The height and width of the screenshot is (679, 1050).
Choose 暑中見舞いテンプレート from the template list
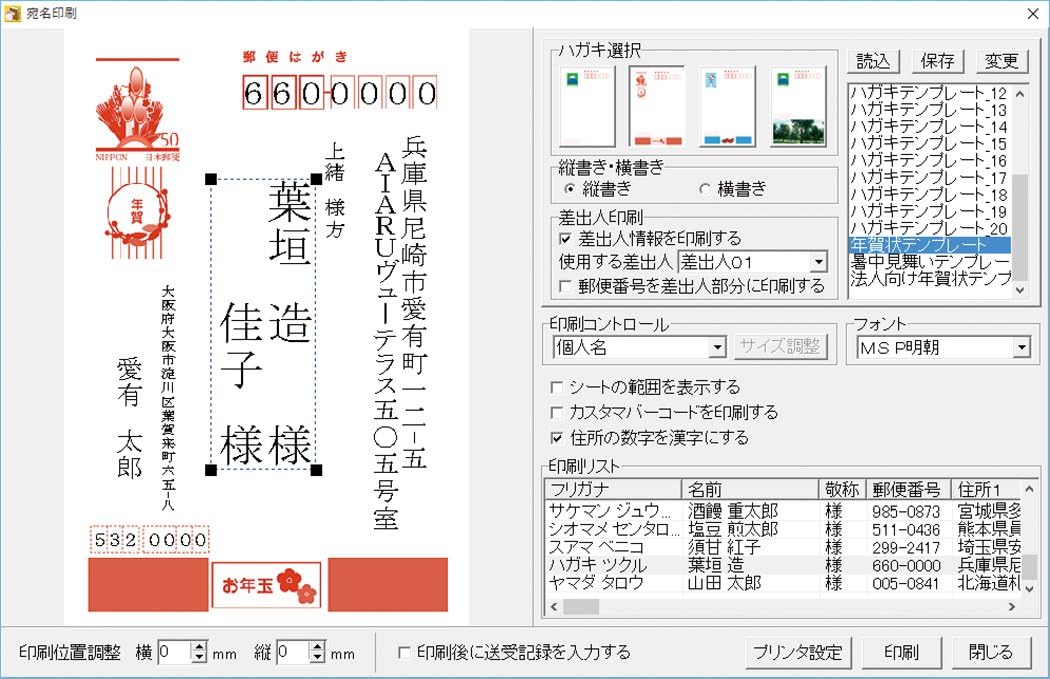[x=930, y=261]
